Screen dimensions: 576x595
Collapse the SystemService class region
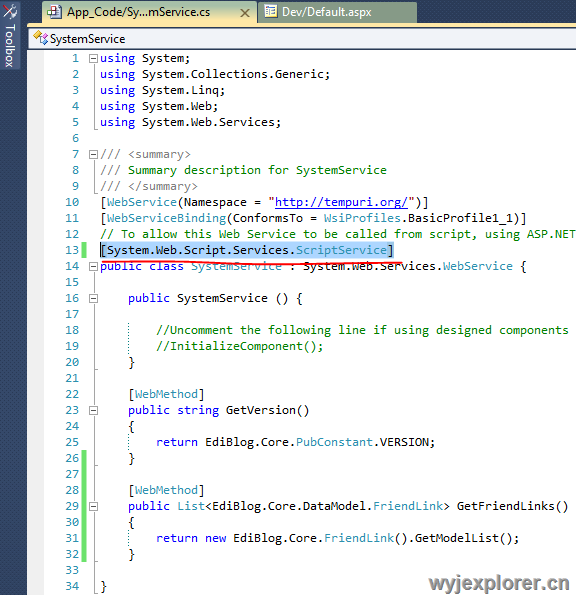[93, 267]
